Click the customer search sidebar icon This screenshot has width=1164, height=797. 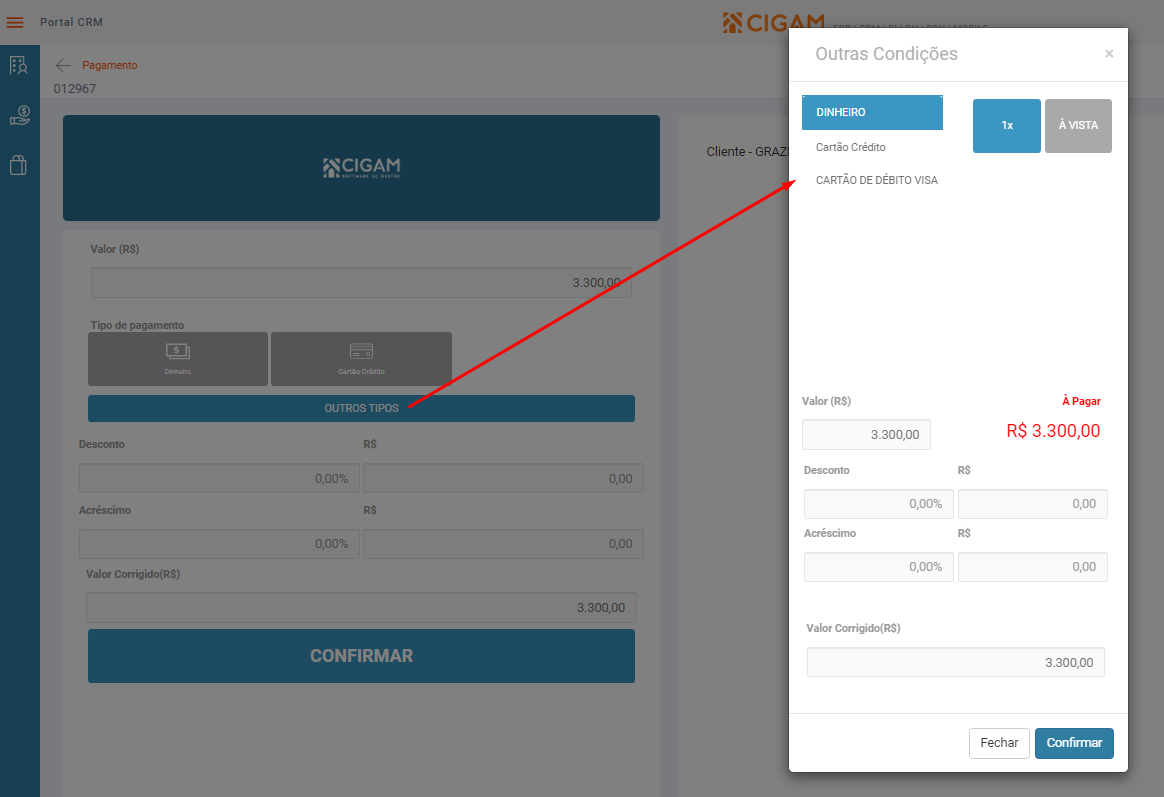point(19,65)
